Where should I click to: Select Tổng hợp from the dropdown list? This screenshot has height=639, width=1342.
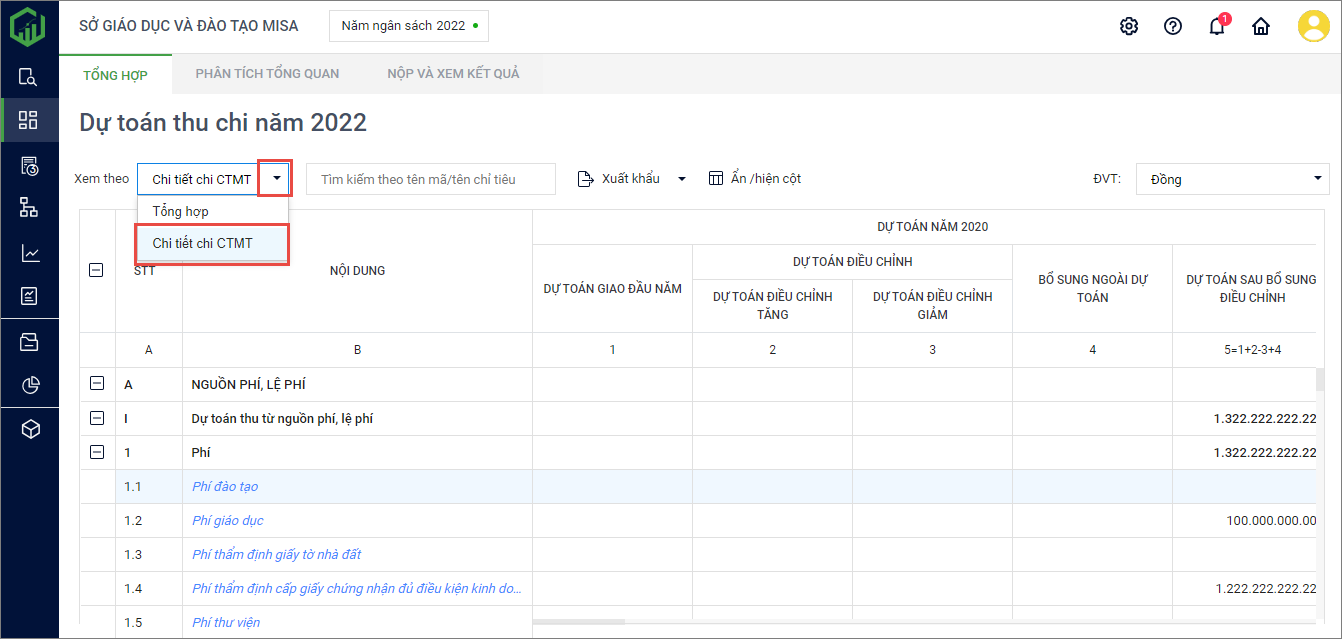(x=181, y=211)
